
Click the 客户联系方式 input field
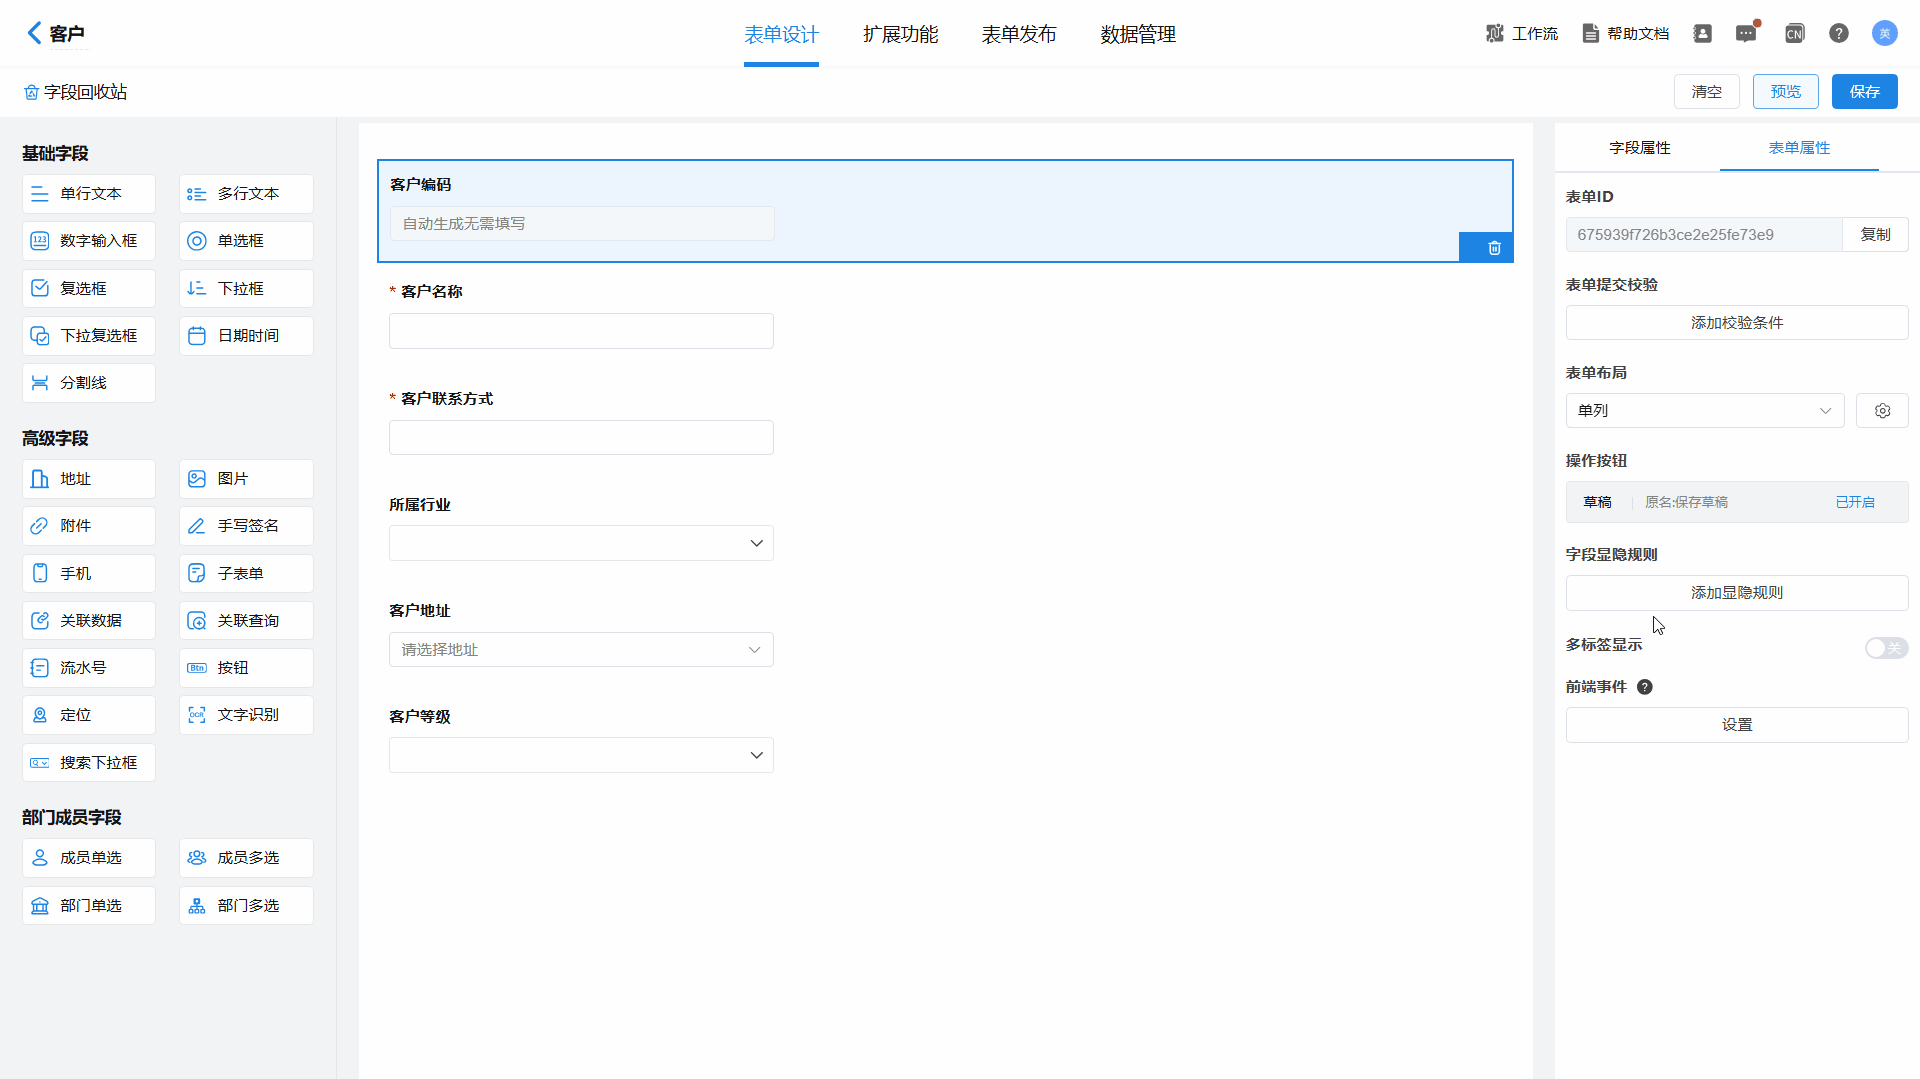pyautogui.click(x=581, y=438)
